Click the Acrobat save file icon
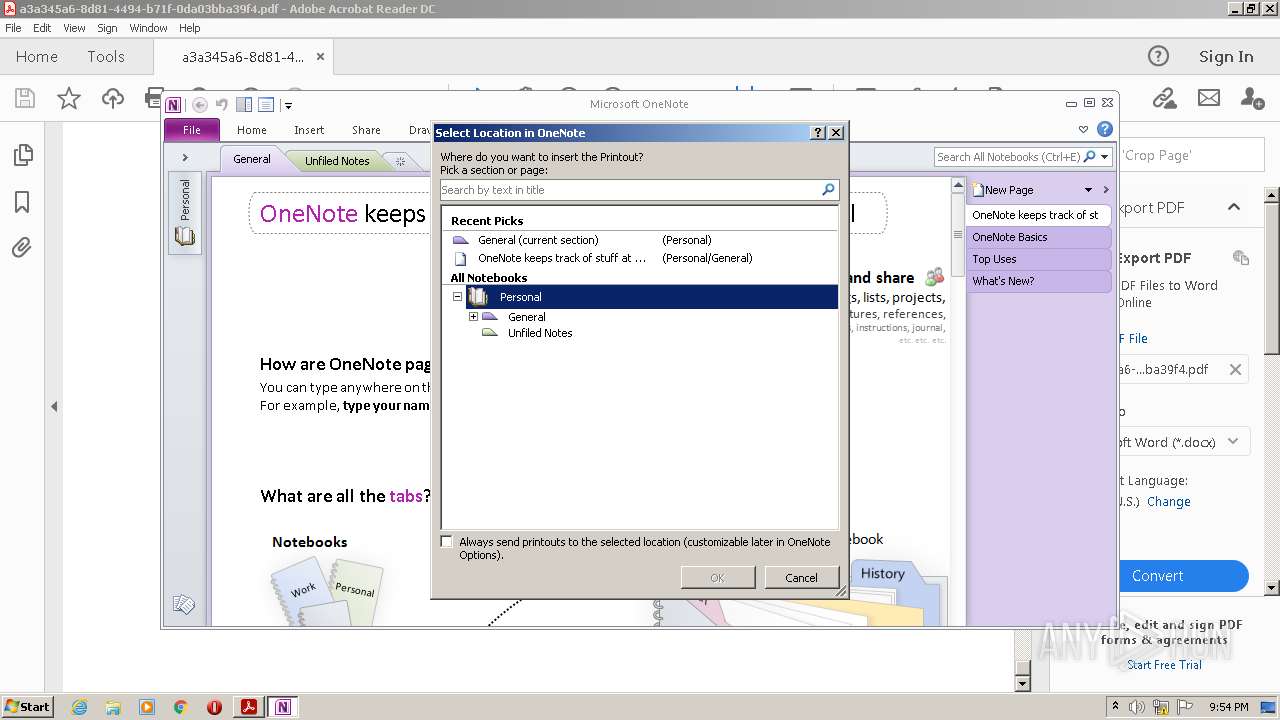This screenshot has width=1280, height=720. (x=25, y=98)
